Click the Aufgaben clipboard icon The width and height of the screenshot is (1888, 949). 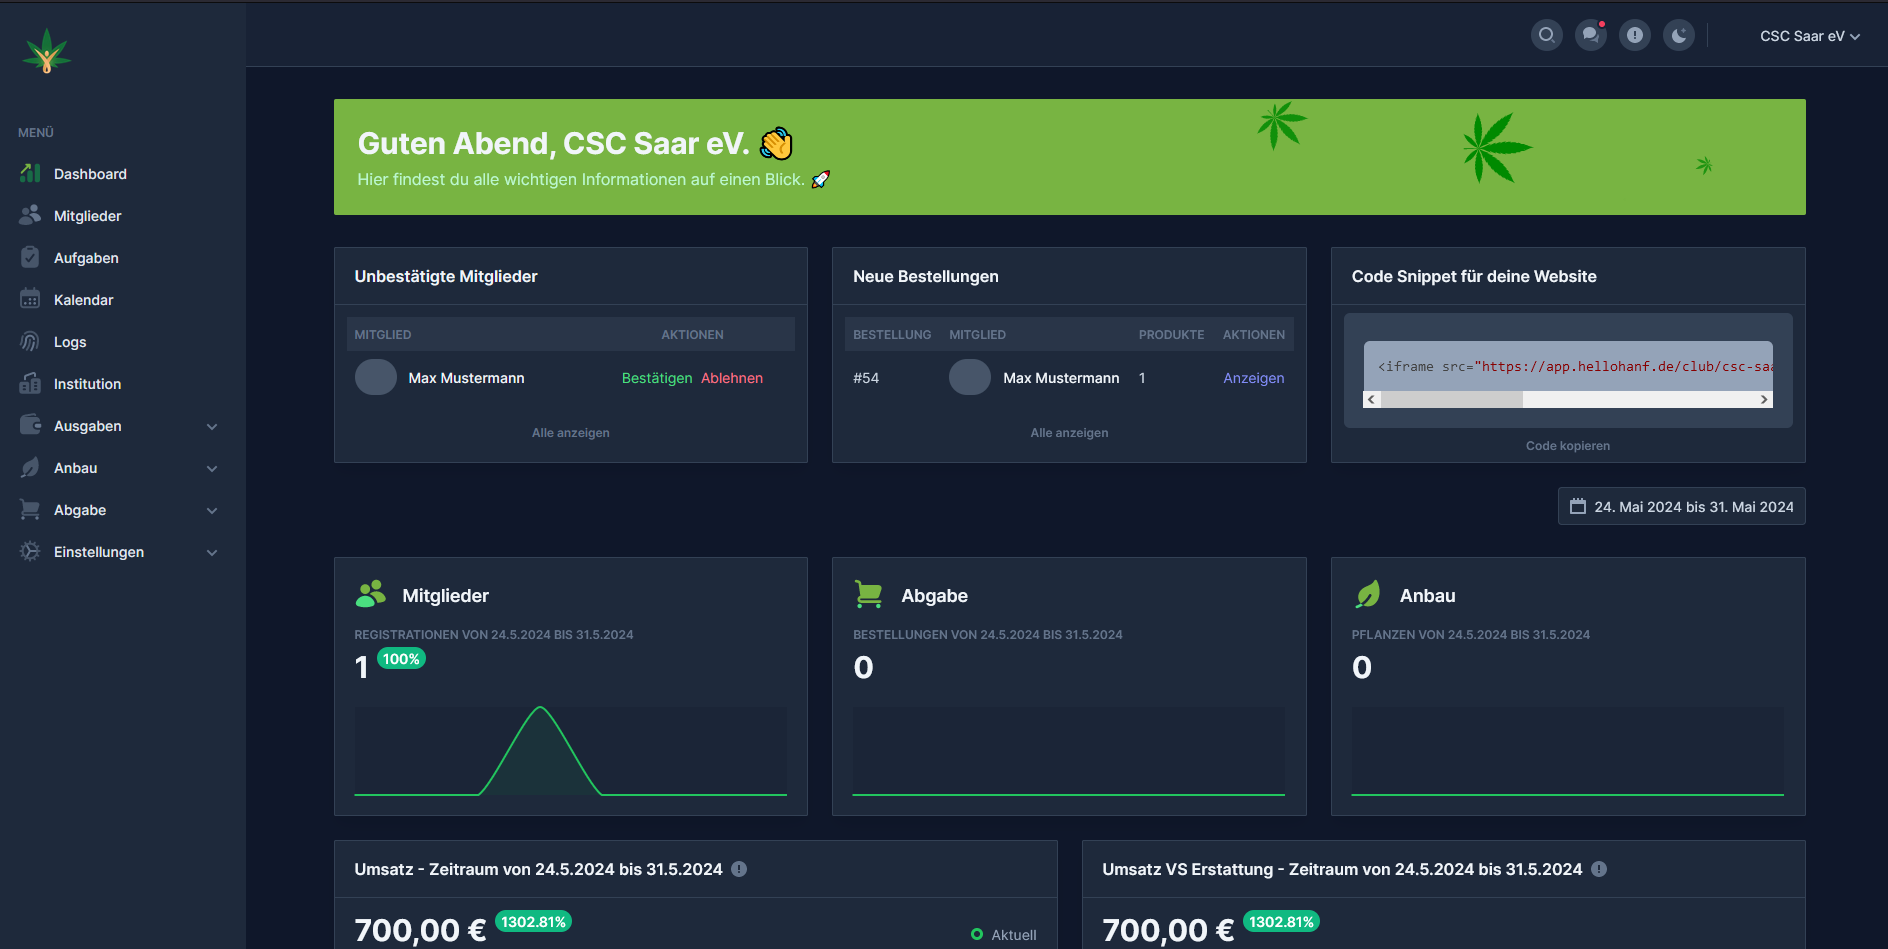coord(30,258)
